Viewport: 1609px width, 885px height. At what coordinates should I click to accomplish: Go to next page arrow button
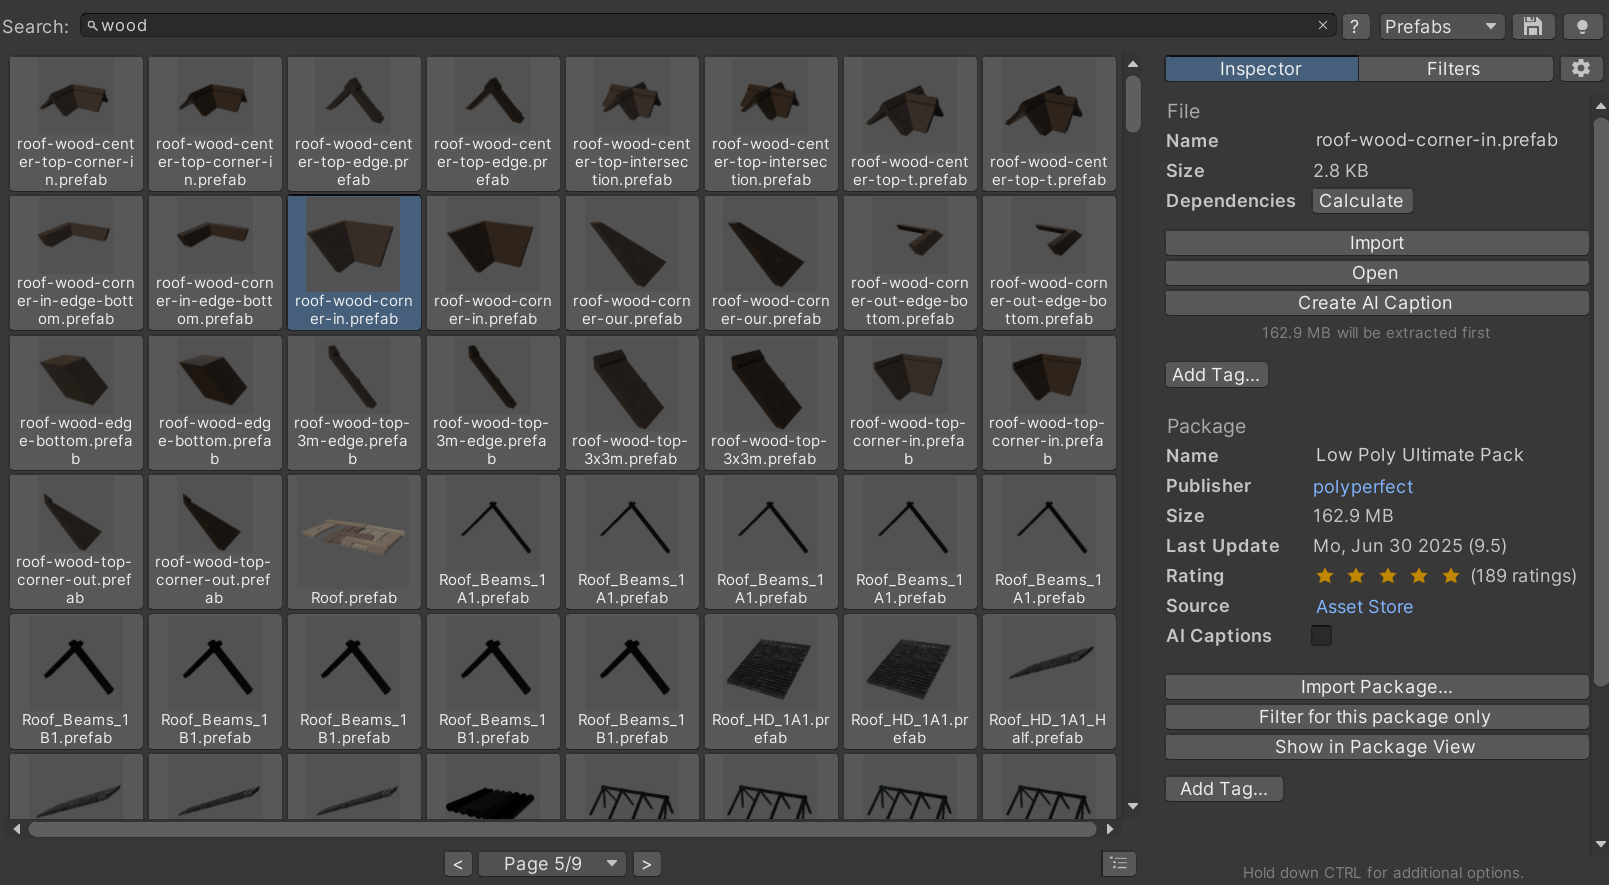(647, 864)
